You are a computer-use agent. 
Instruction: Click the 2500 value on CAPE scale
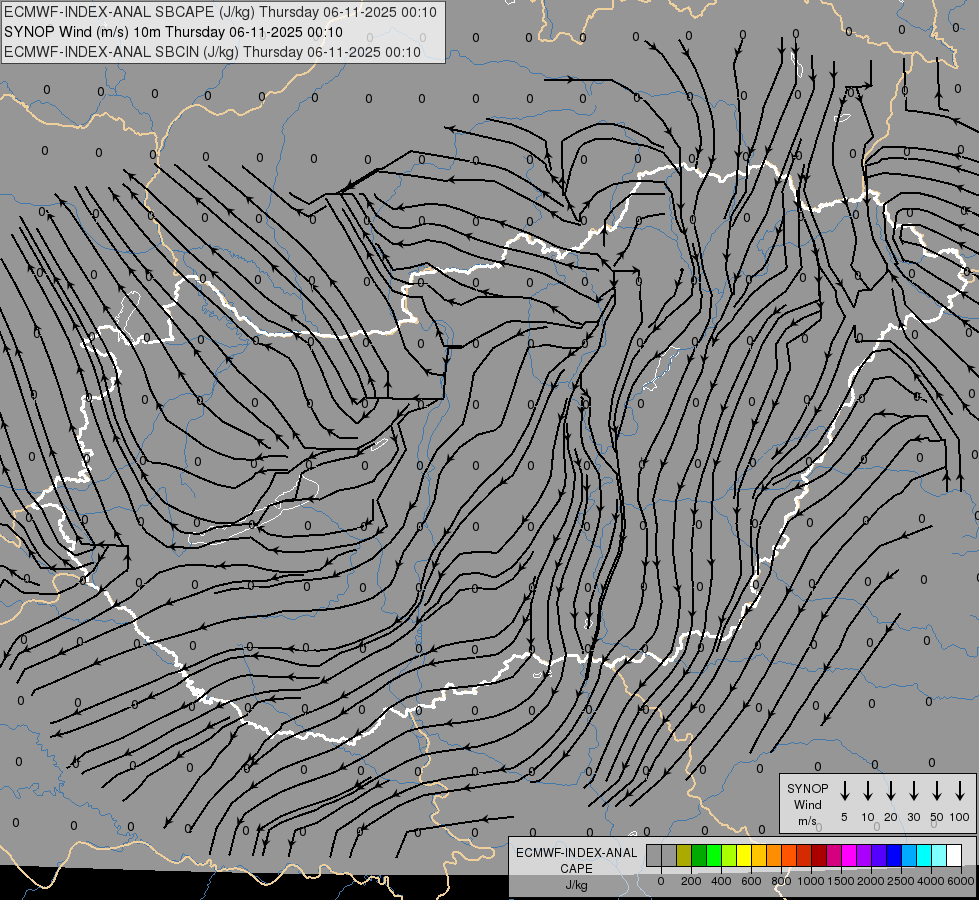(x=901, y=881)
